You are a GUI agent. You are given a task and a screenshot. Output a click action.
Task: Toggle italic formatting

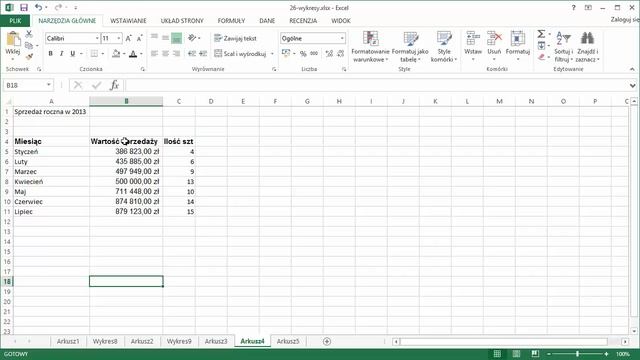coord(61,53)
